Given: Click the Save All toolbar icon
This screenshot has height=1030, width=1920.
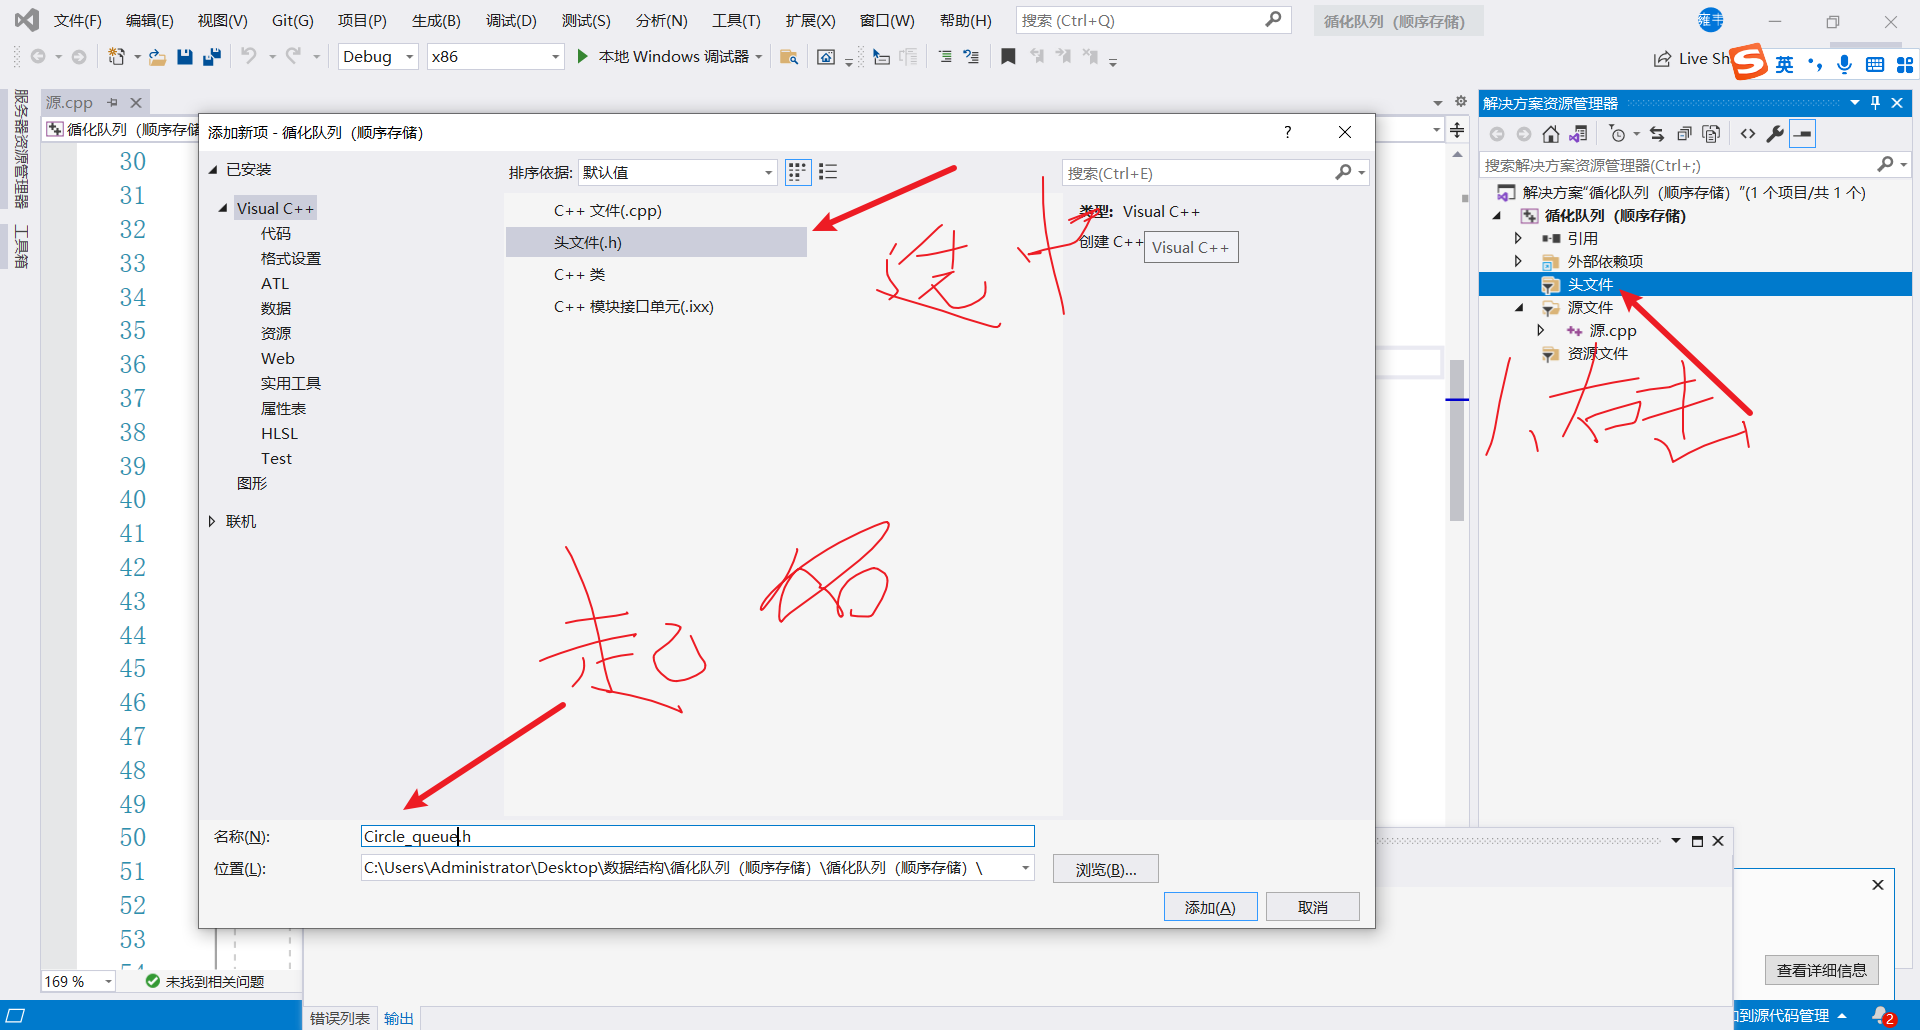Looking at the screenshot, I should [212, 57].
